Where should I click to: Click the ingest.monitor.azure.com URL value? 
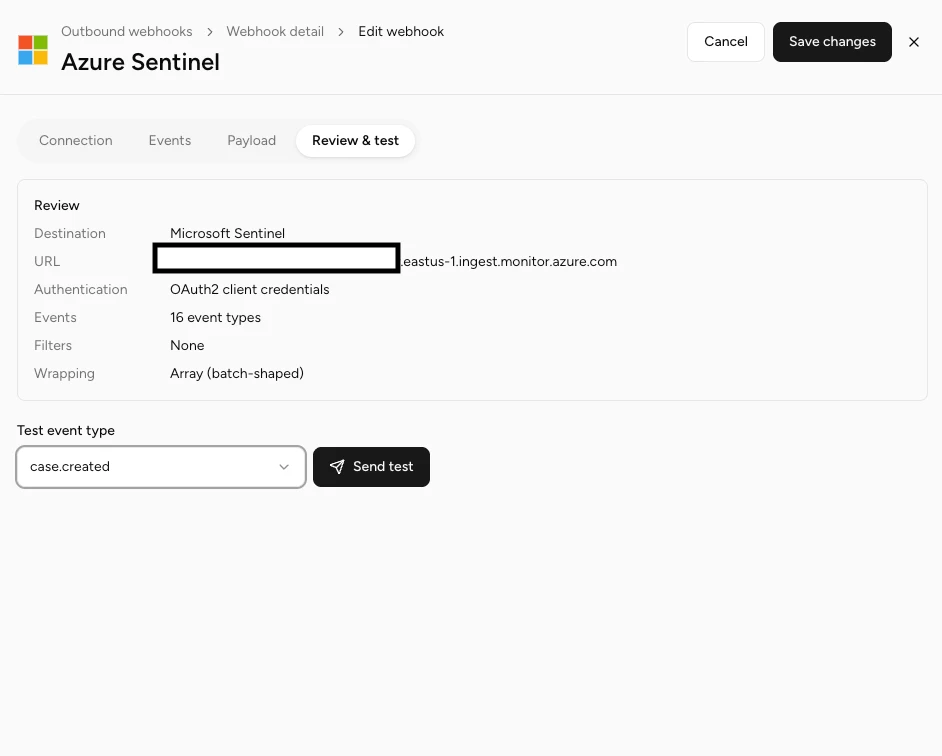tap(509, 261)
